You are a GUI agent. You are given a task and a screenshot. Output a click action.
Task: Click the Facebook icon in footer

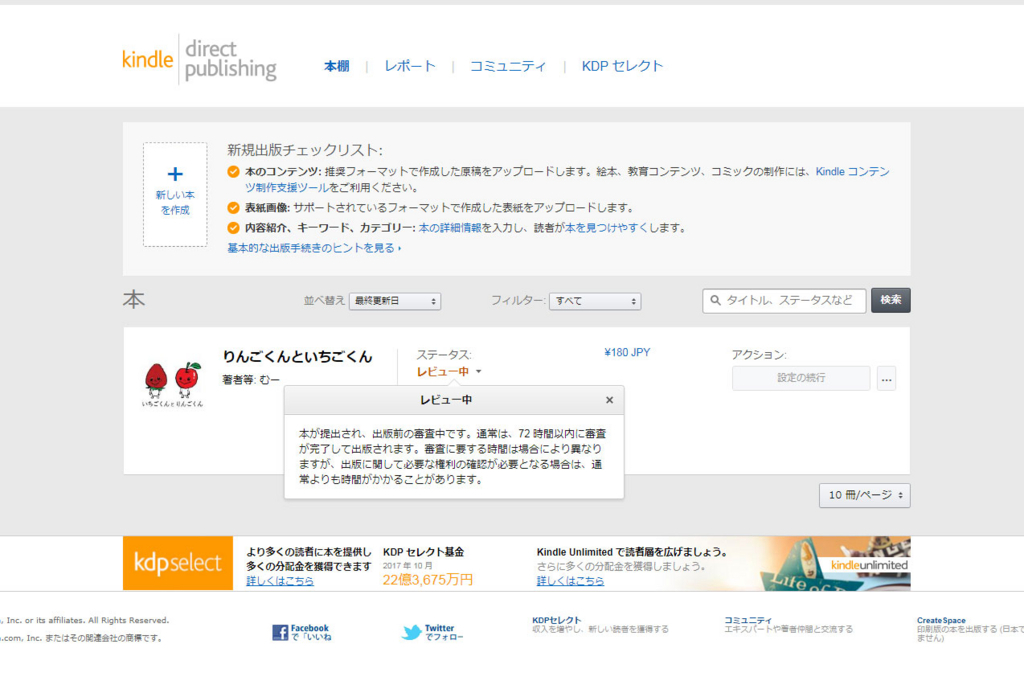pos(280,632)
